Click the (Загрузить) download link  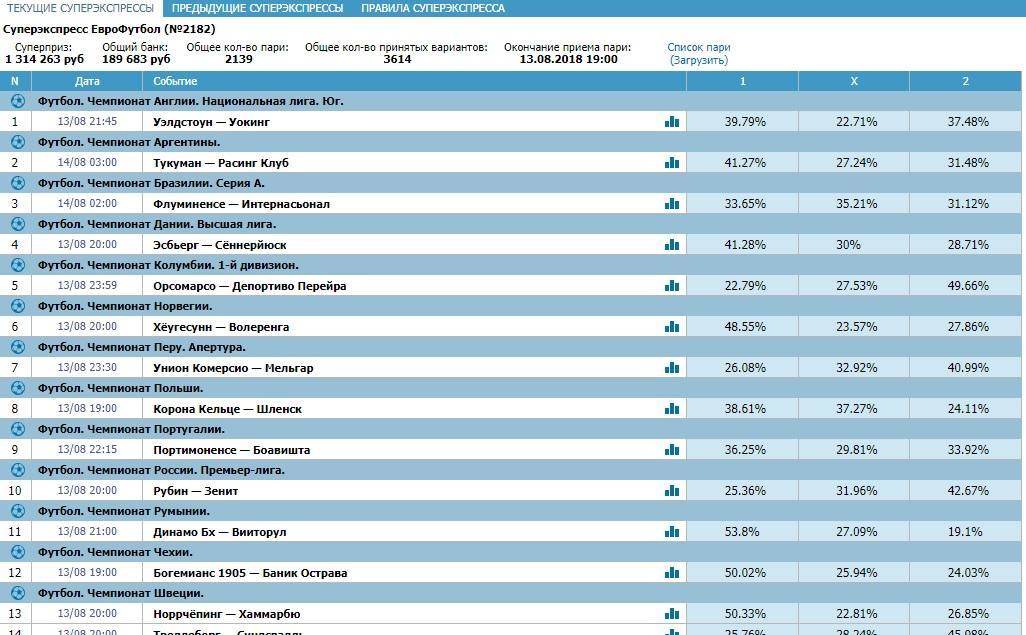coord(698,60)
